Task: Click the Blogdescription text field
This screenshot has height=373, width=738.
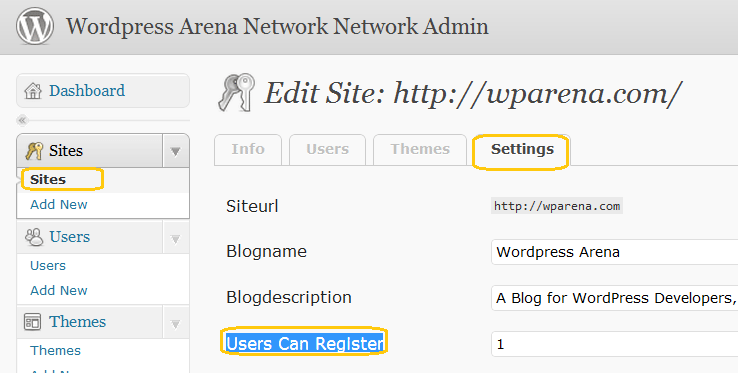Action: (615, 298)
